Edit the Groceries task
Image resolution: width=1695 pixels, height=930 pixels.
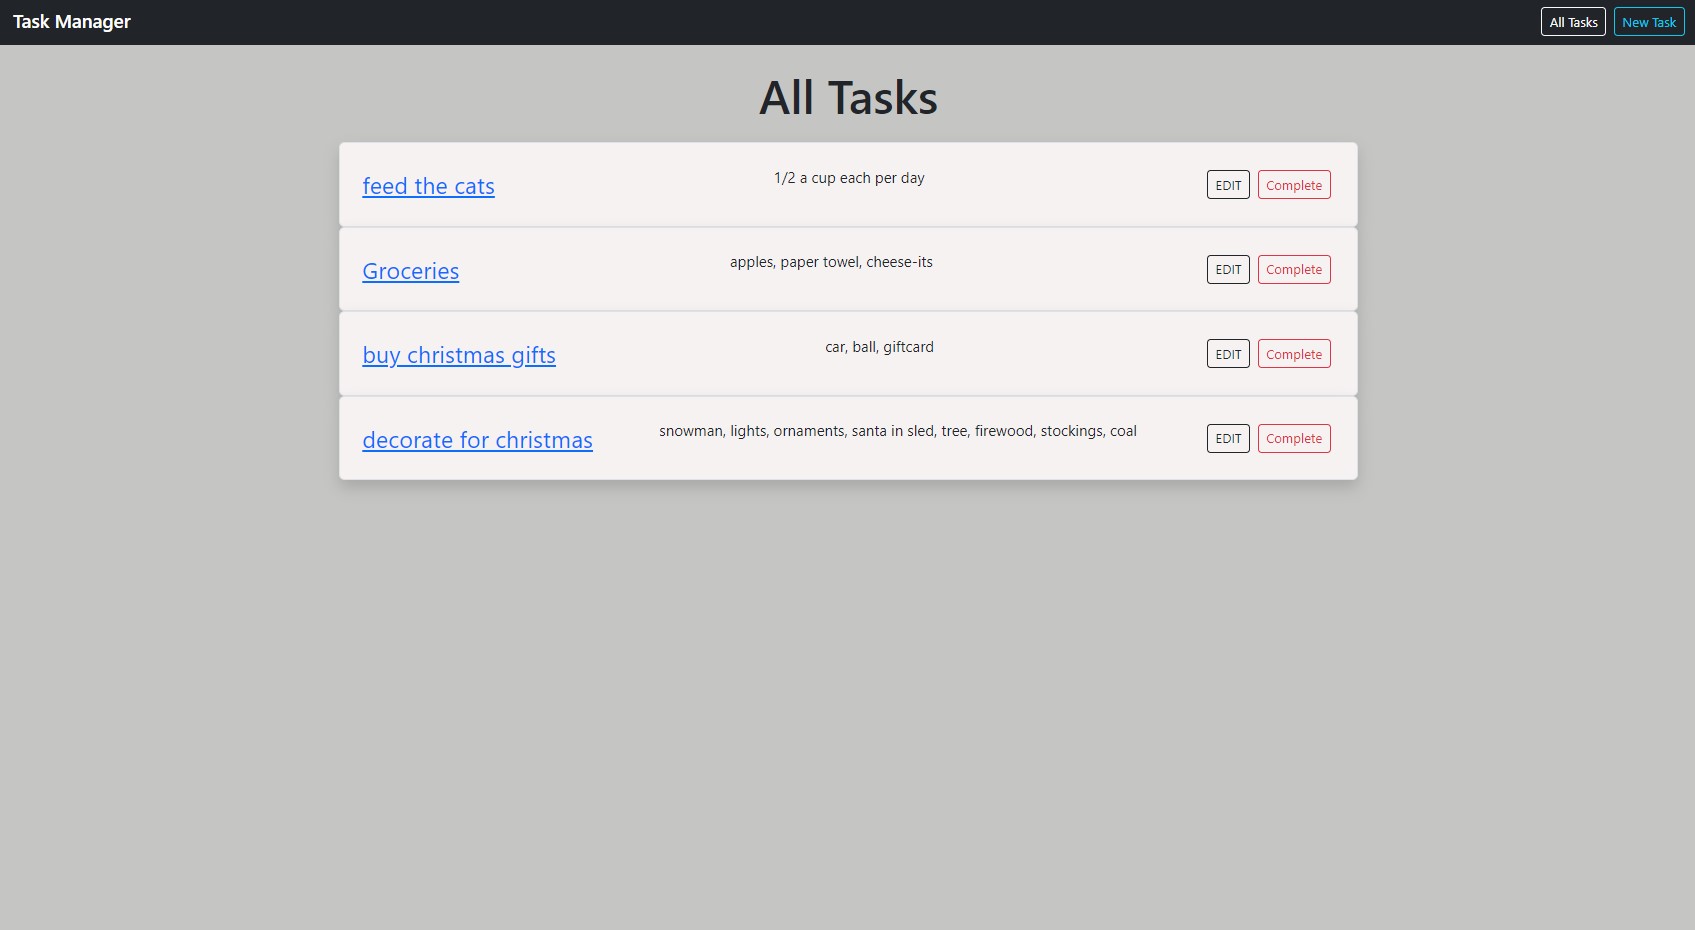point(1228,269)
